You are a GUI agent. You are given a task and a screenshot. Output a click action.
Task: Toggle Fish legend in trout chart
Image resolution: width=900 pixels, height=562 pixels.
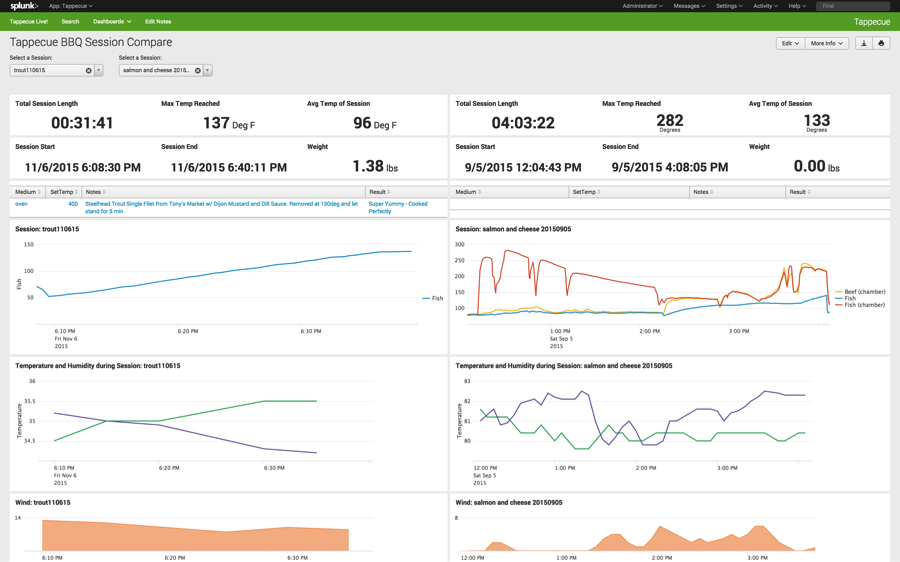(x=436, y=298)
